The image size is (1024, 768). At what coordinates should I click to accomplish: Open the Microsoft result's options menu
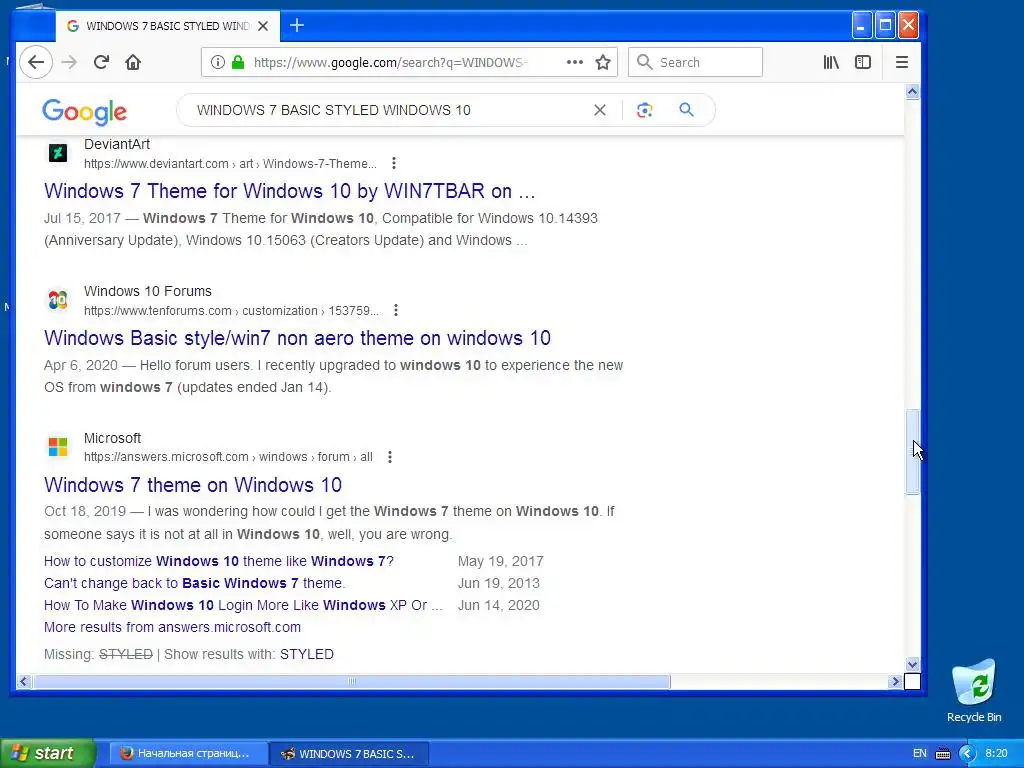coord(390,457)
